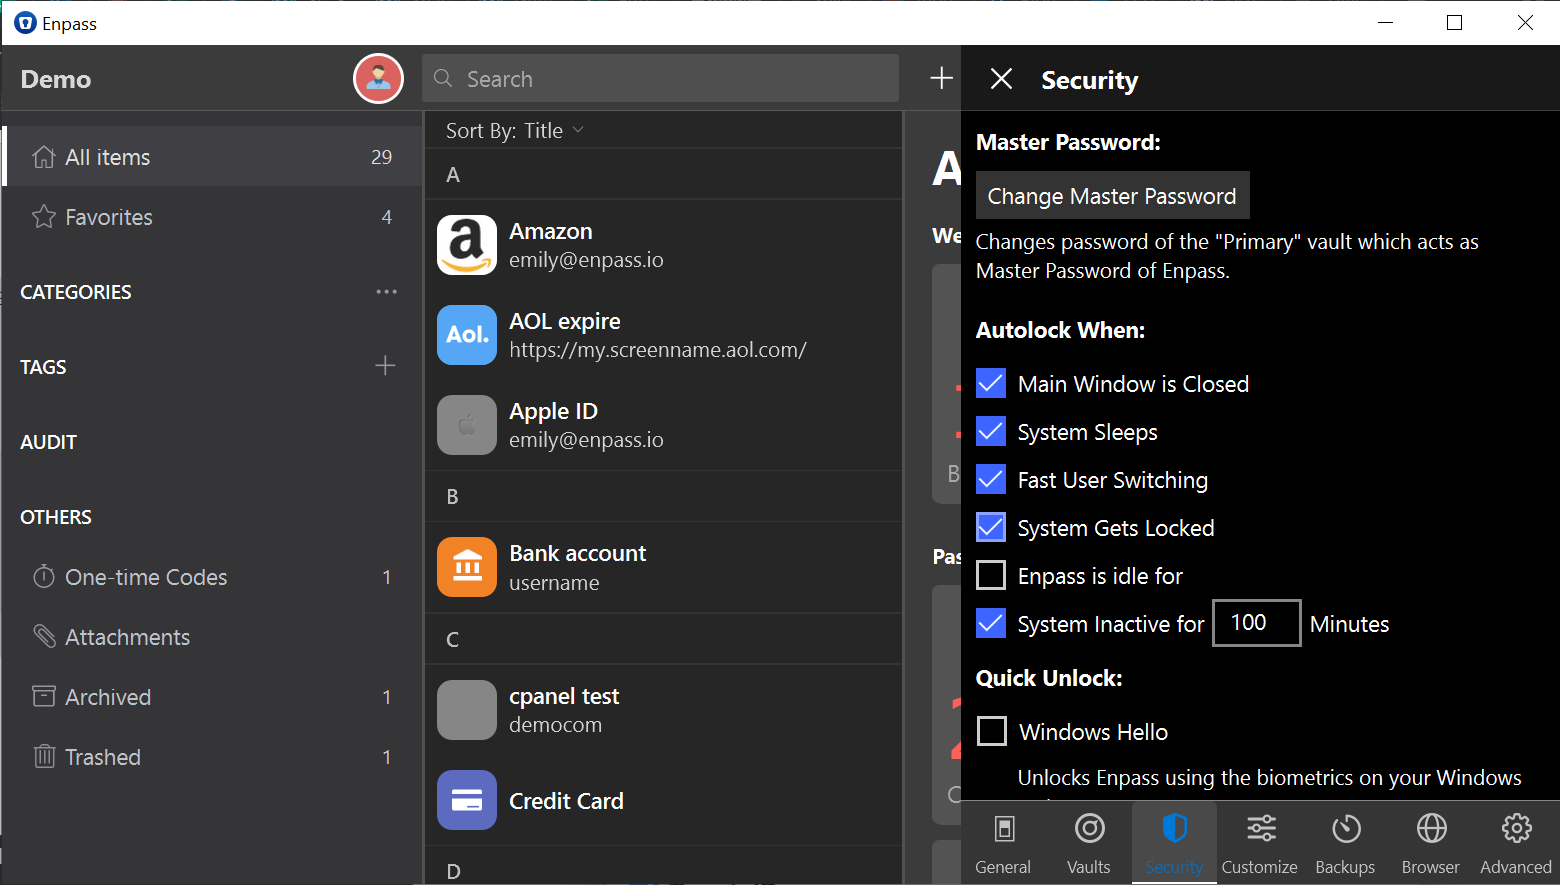This screenshot has height=885, width=1560.
Task: Enable Windows Hello quick unlock
Action: (x=992, y=731)
